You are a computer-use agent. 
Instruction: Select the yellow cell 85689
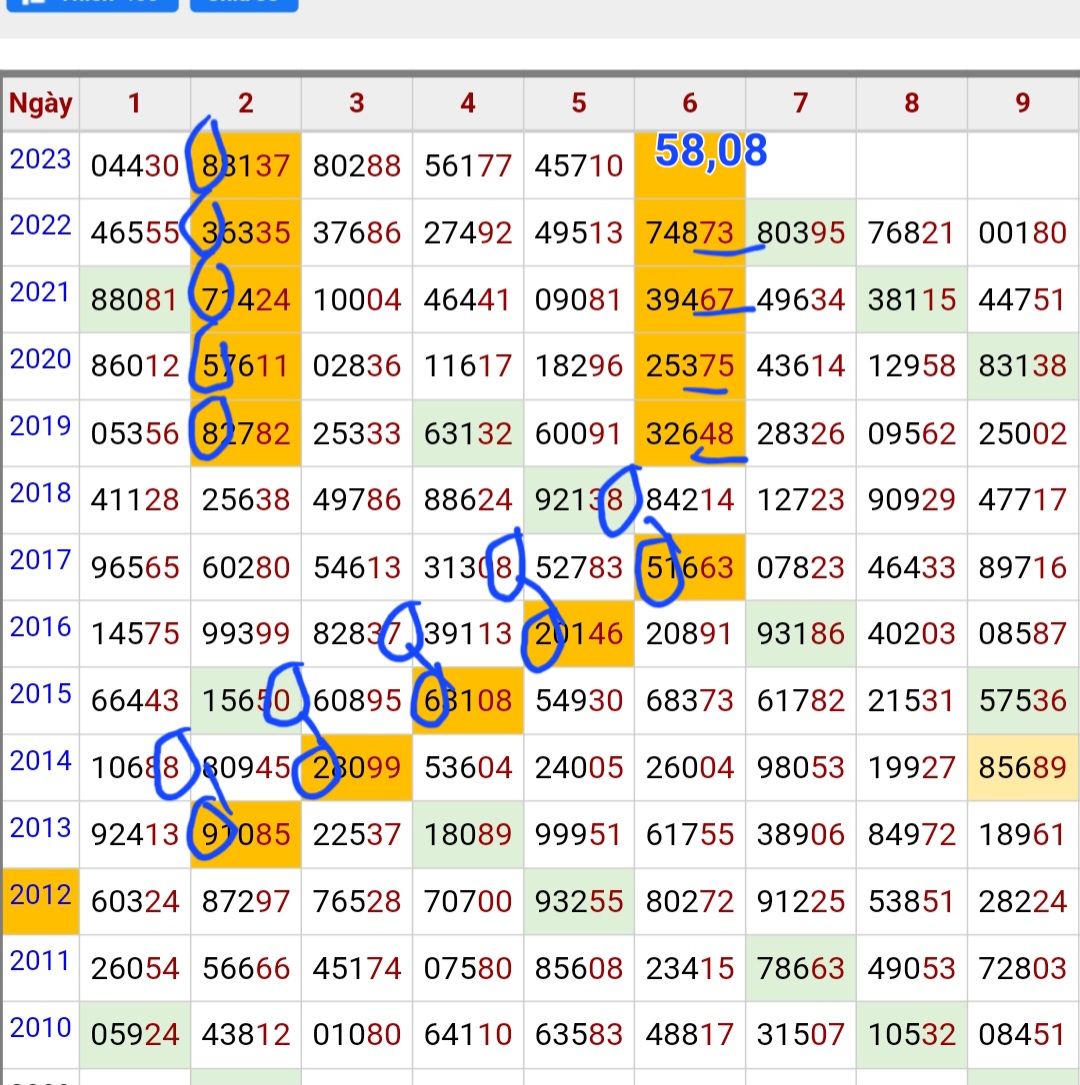(x=1022, y=768)
